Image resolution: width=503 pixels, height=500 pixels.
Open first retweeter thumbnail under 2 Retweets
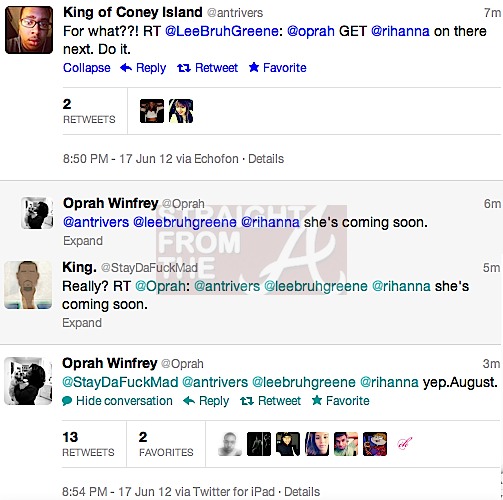(152, 111)
